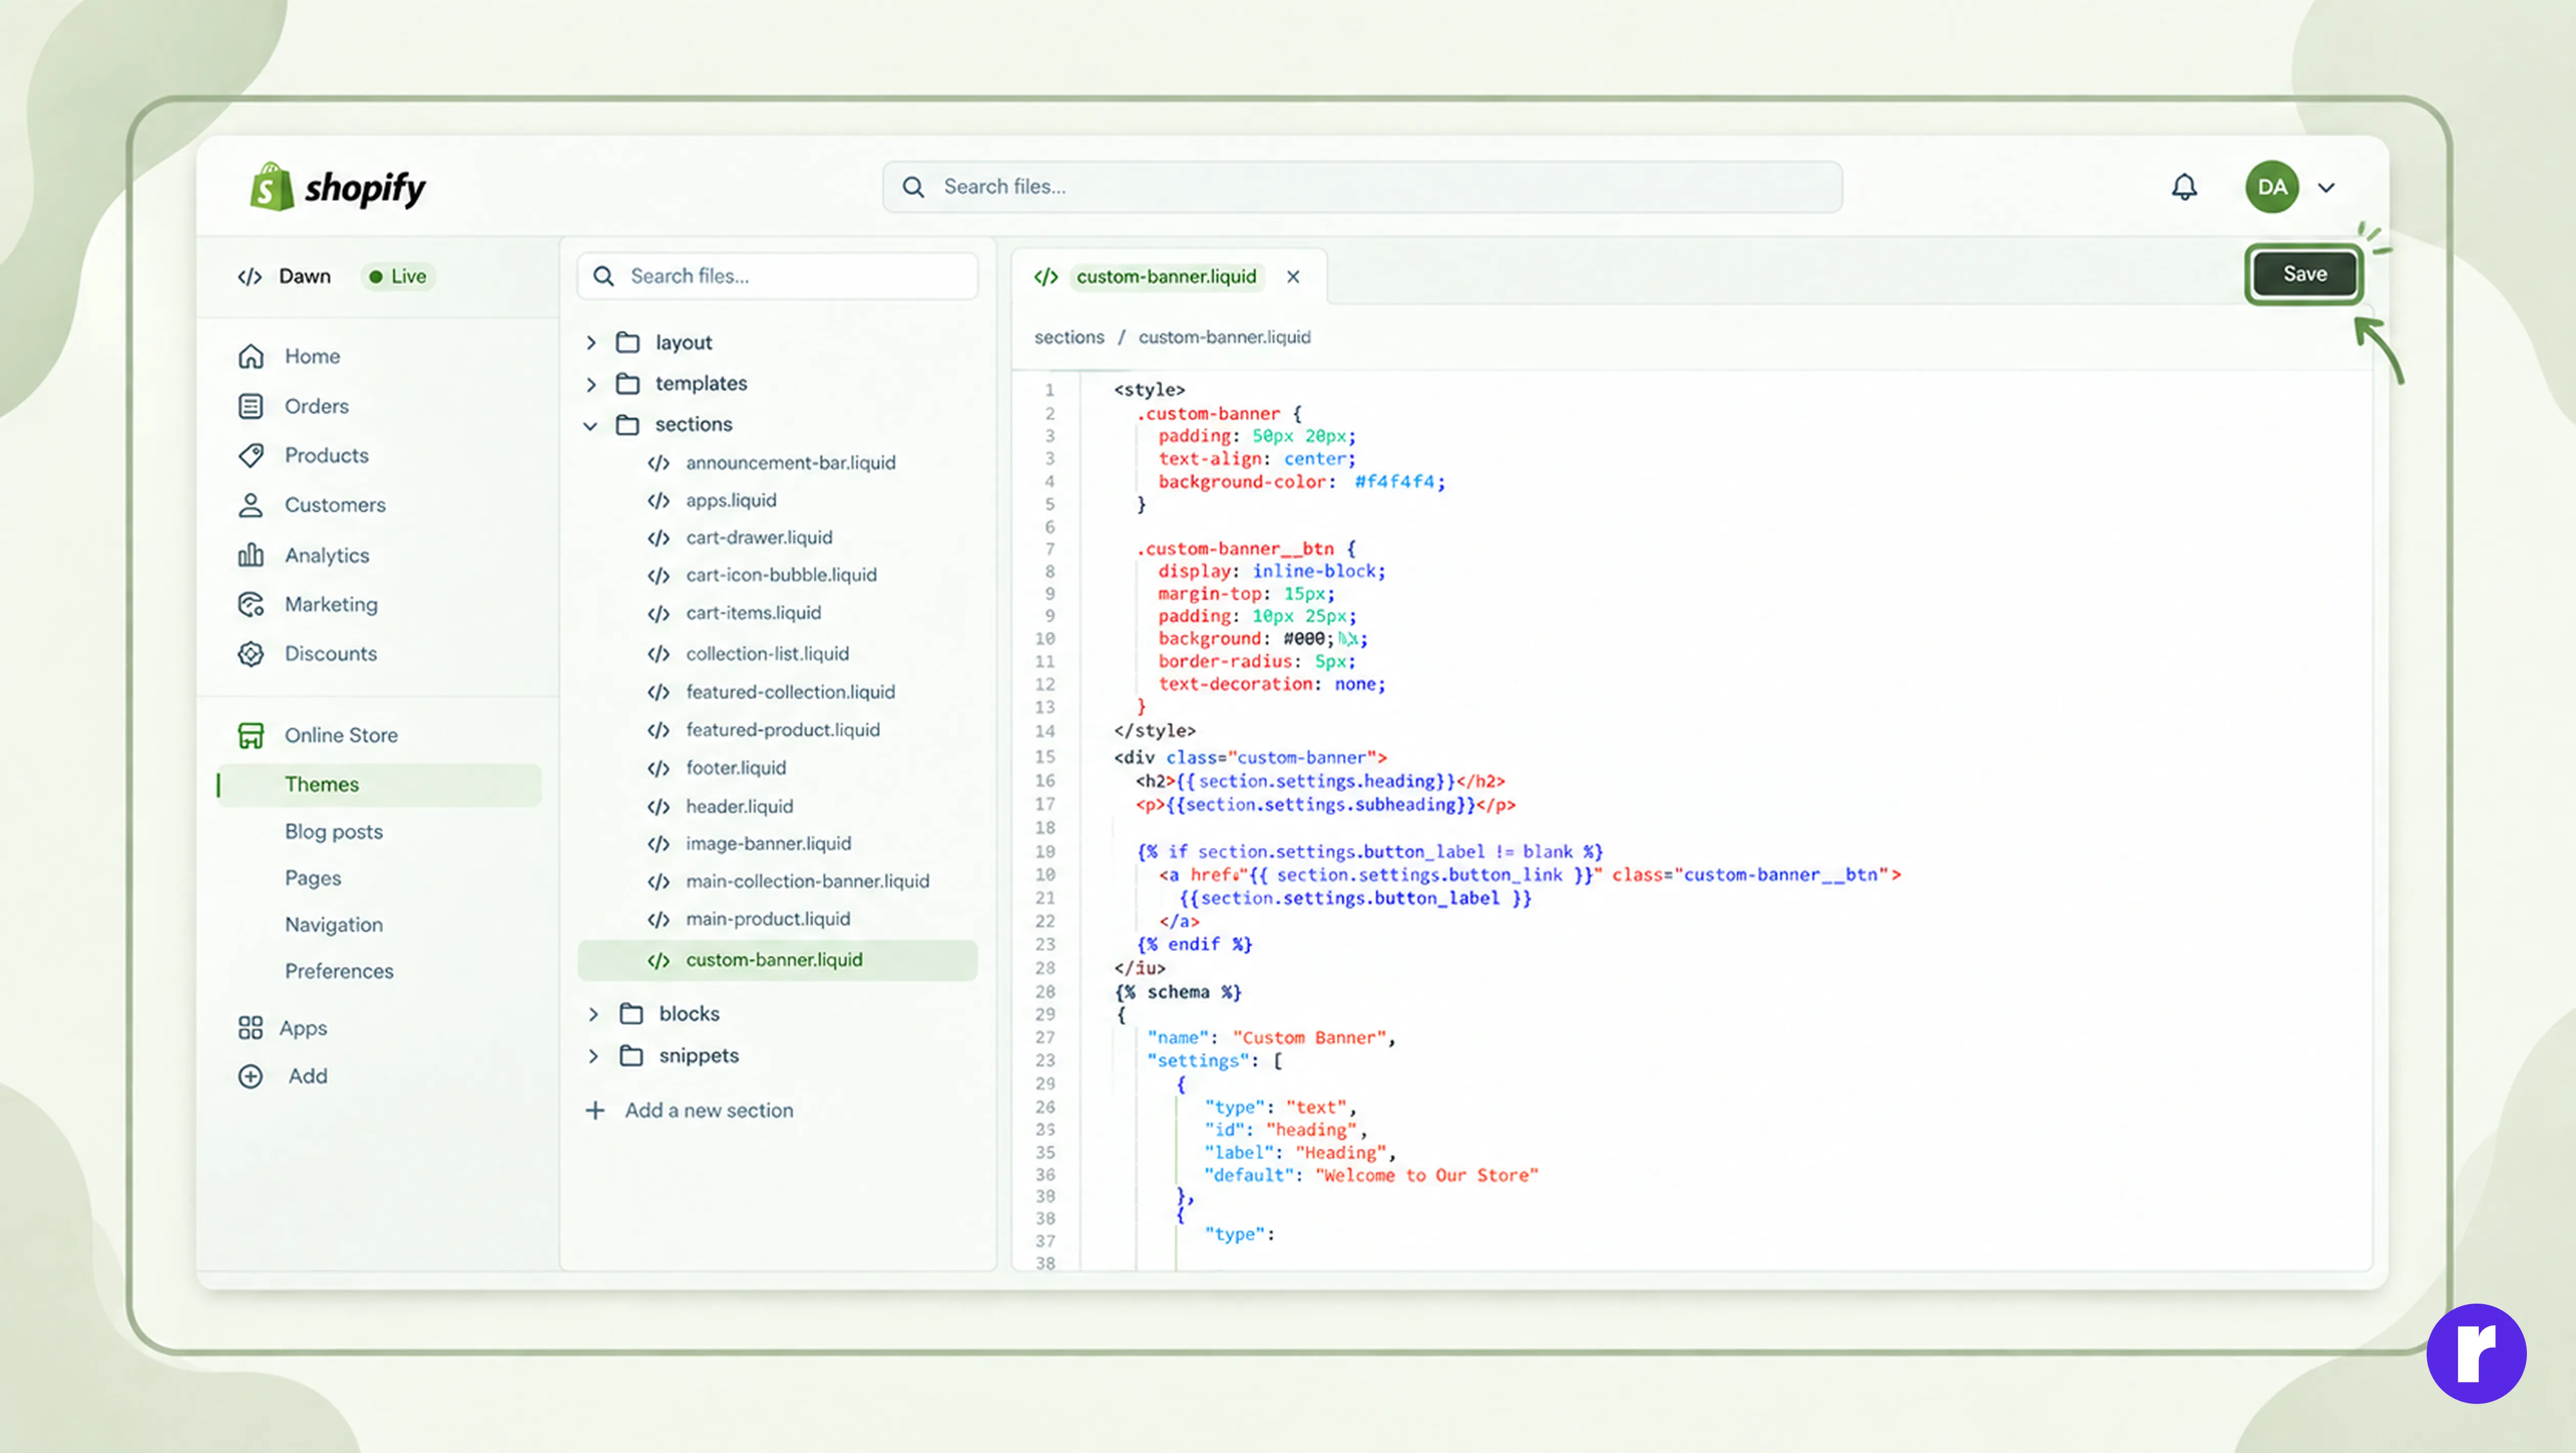The image size is (2576, 1453).
Task: Open image-banner.liquid file
Action: tap(768, 844)
